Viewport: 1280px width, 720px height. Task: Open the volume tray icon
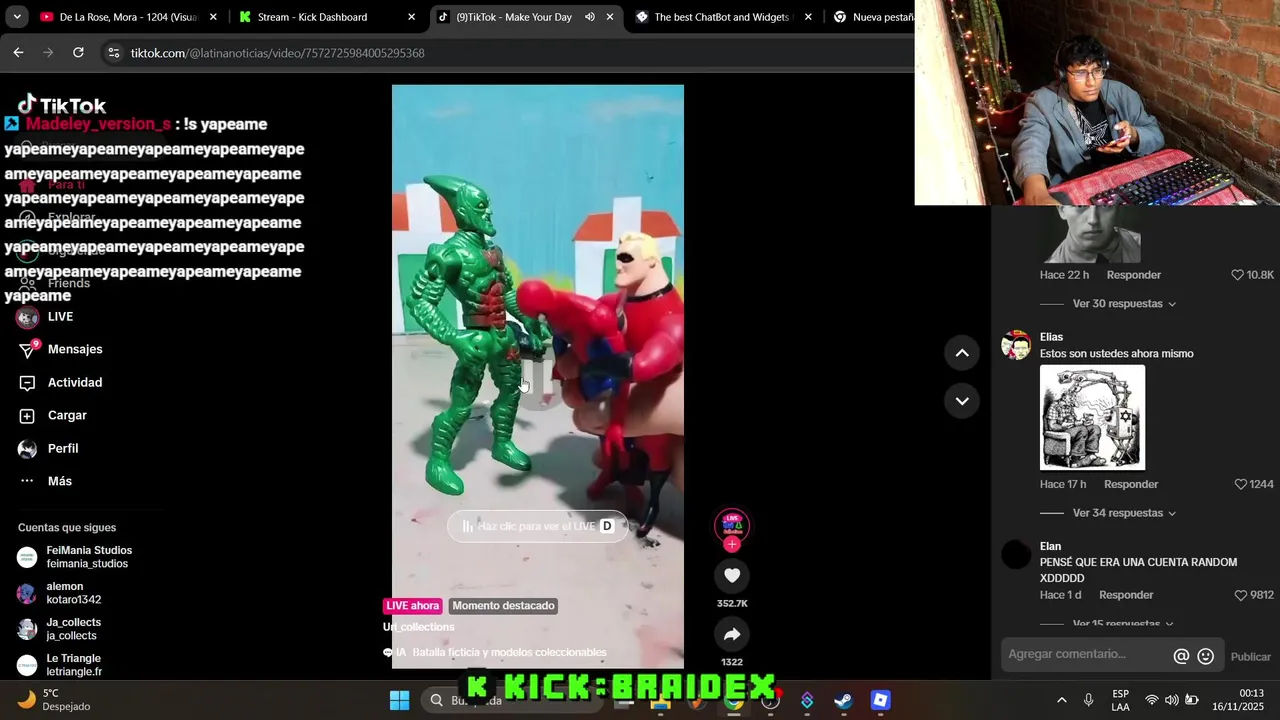coord(1171,700)
